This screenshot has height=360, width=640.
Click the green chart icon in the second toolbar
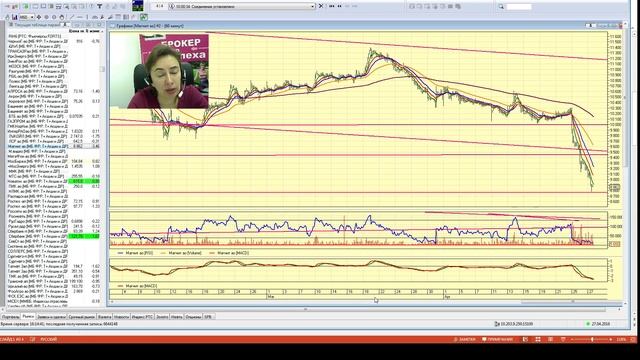point(144,17)
